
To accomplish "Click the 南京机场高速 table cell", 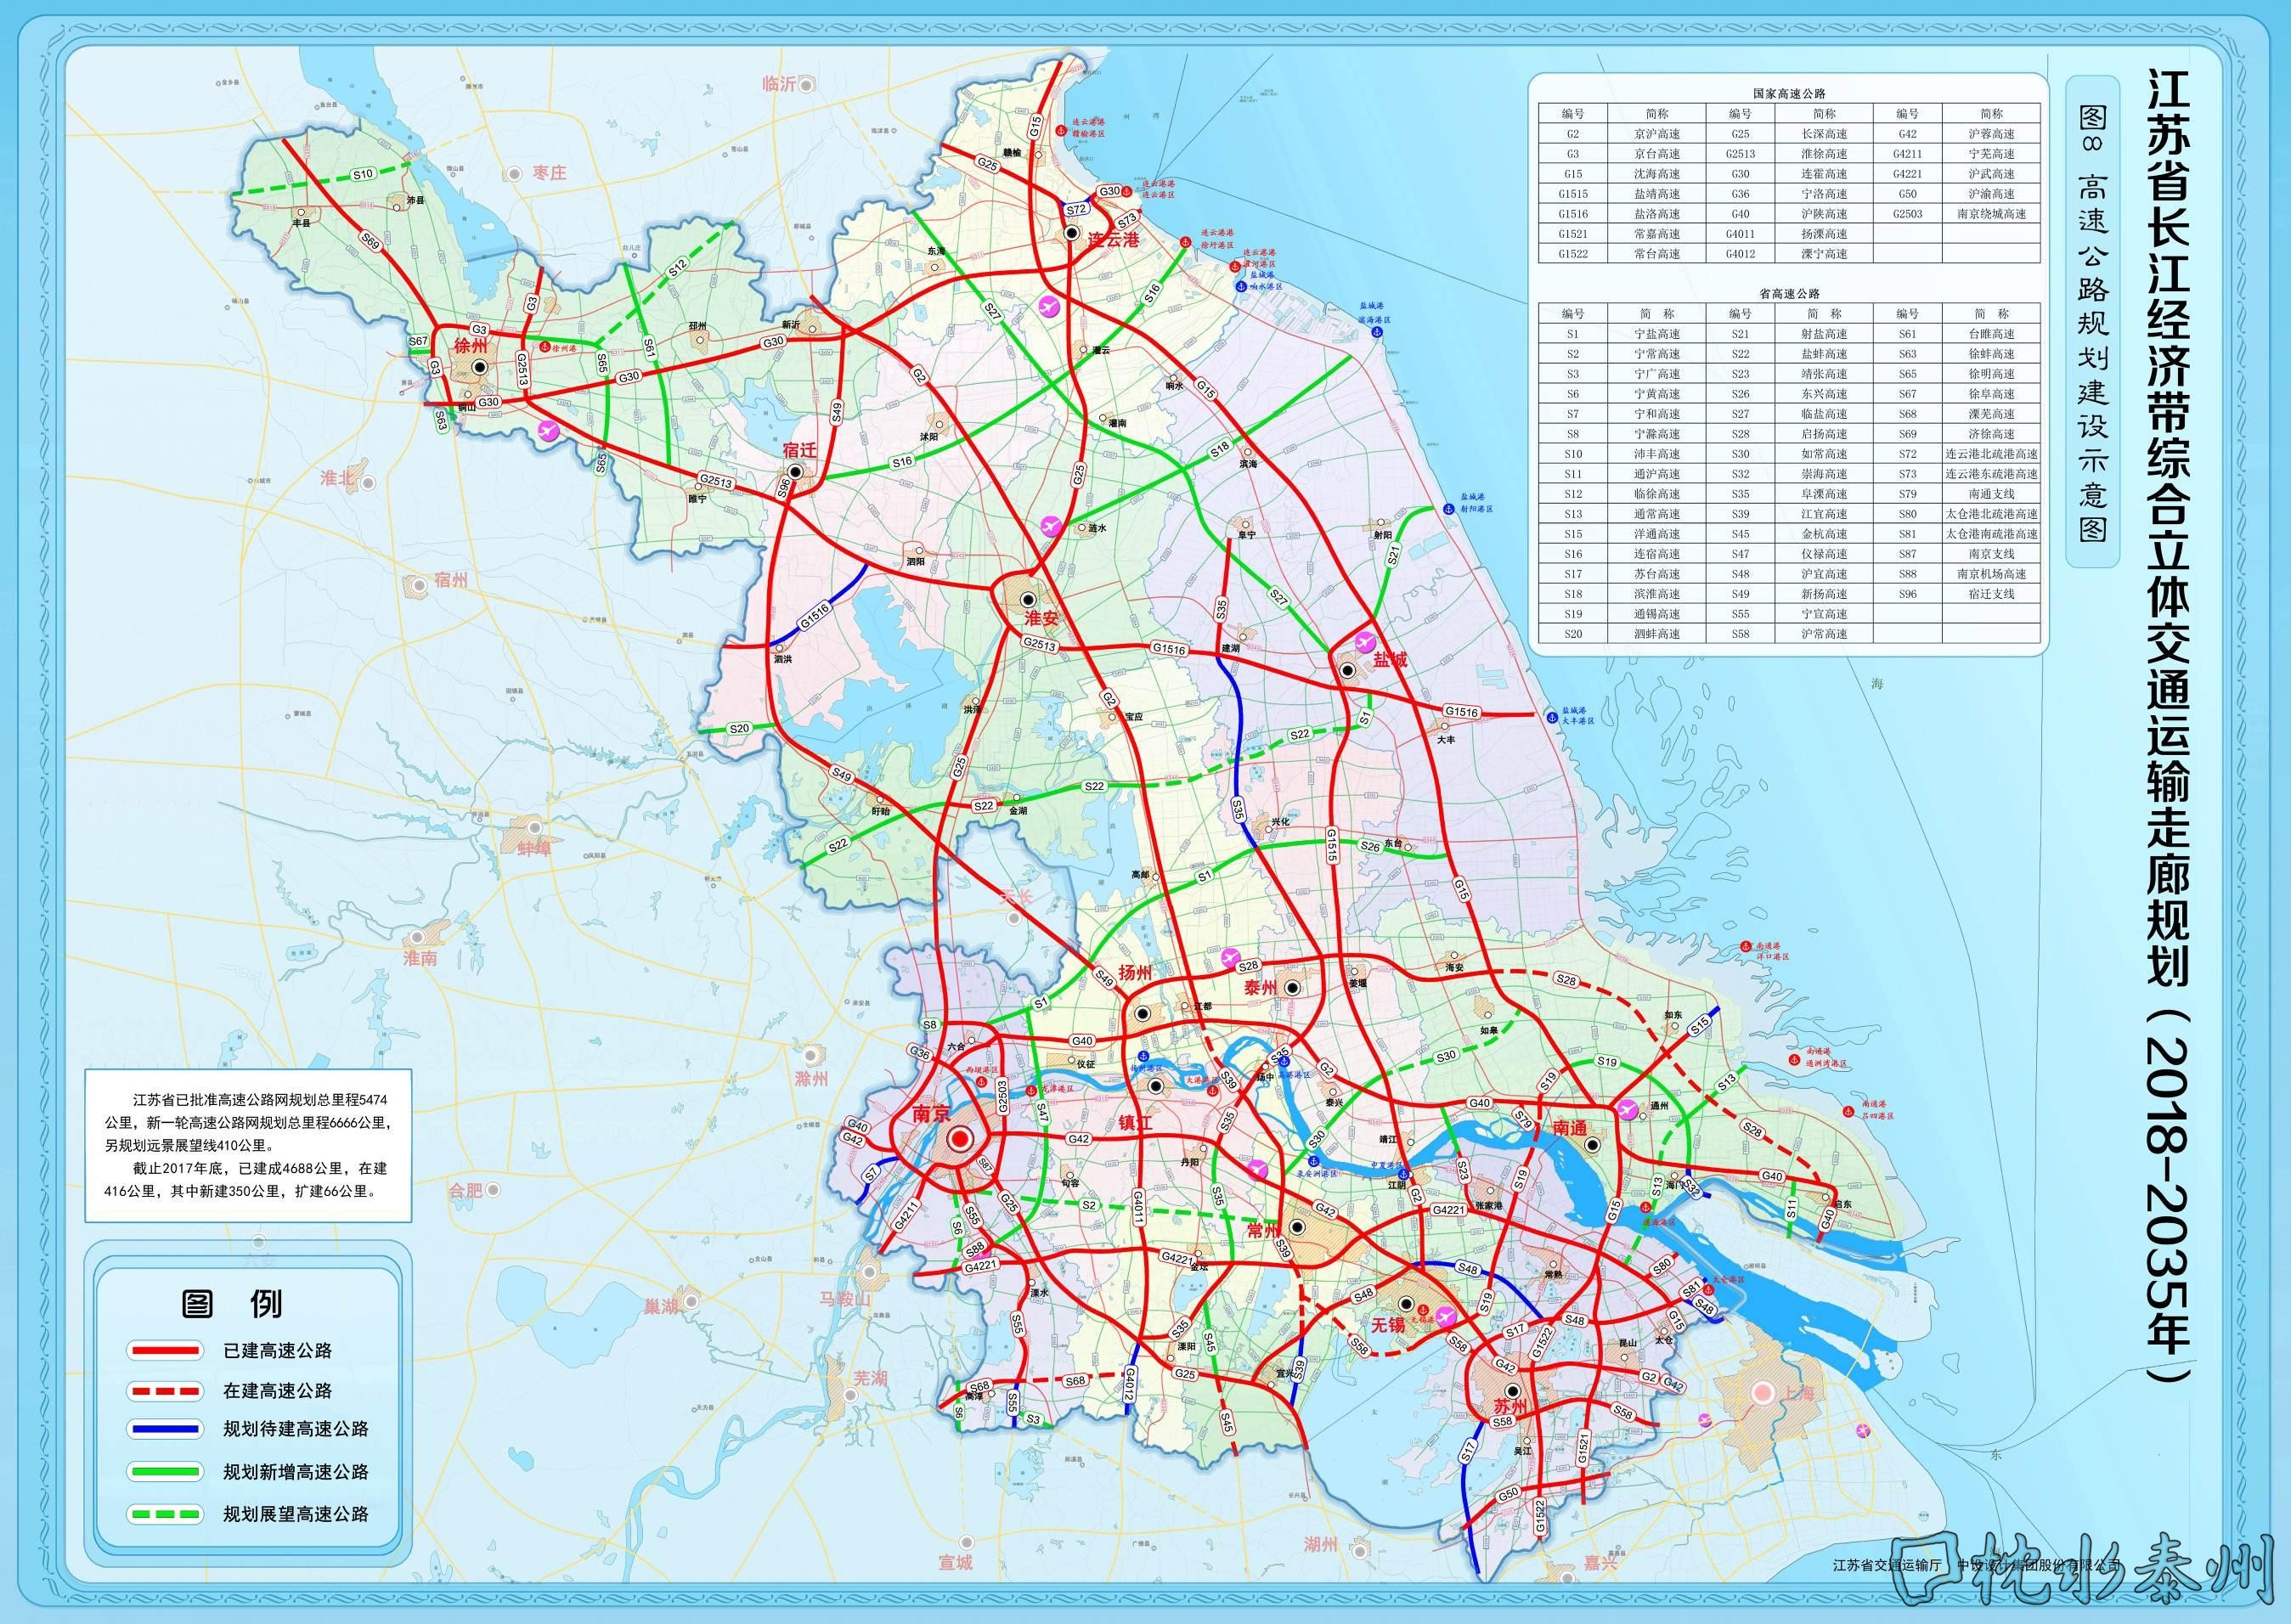I will pyautogui.click(x=1991, y=574).
